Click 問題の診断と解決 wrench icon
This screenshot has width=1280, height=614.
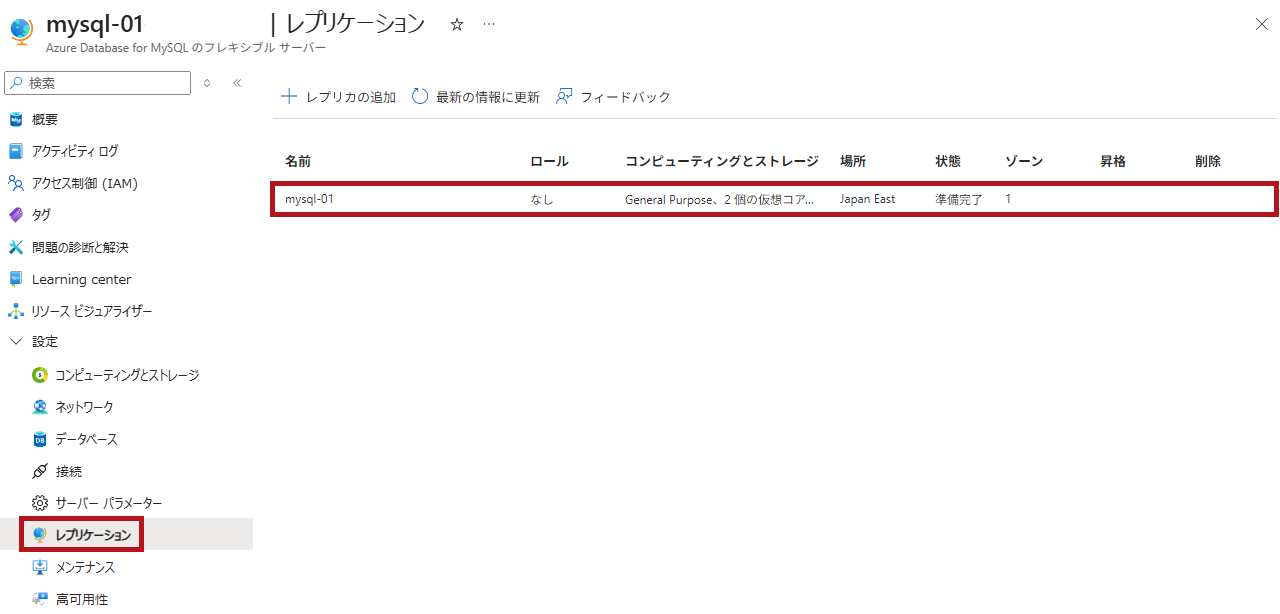(15, 247)
